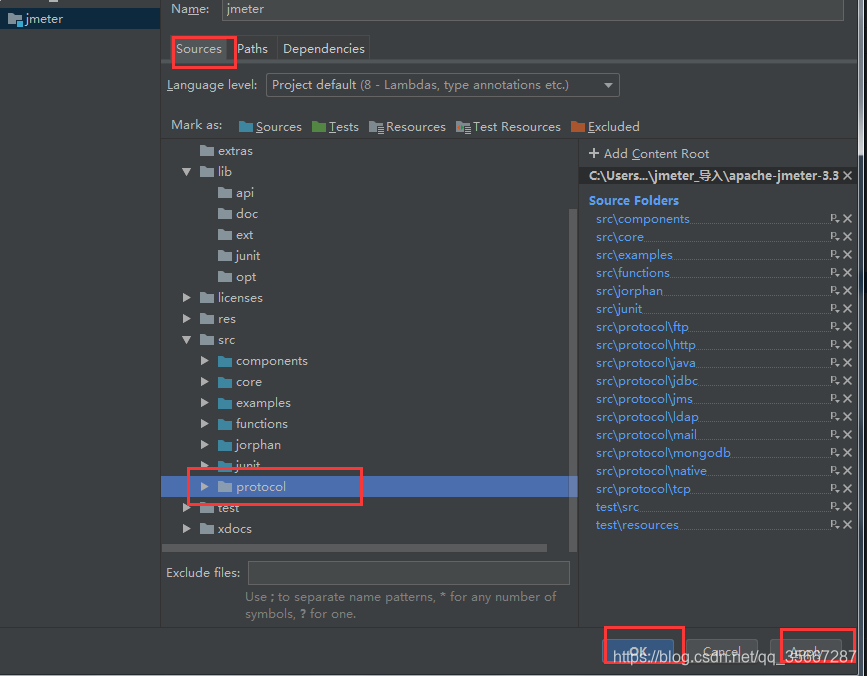This screenshot has width=867, height=676.
Task: Mark selected folder as Tests
Action: tap(335, 127)
